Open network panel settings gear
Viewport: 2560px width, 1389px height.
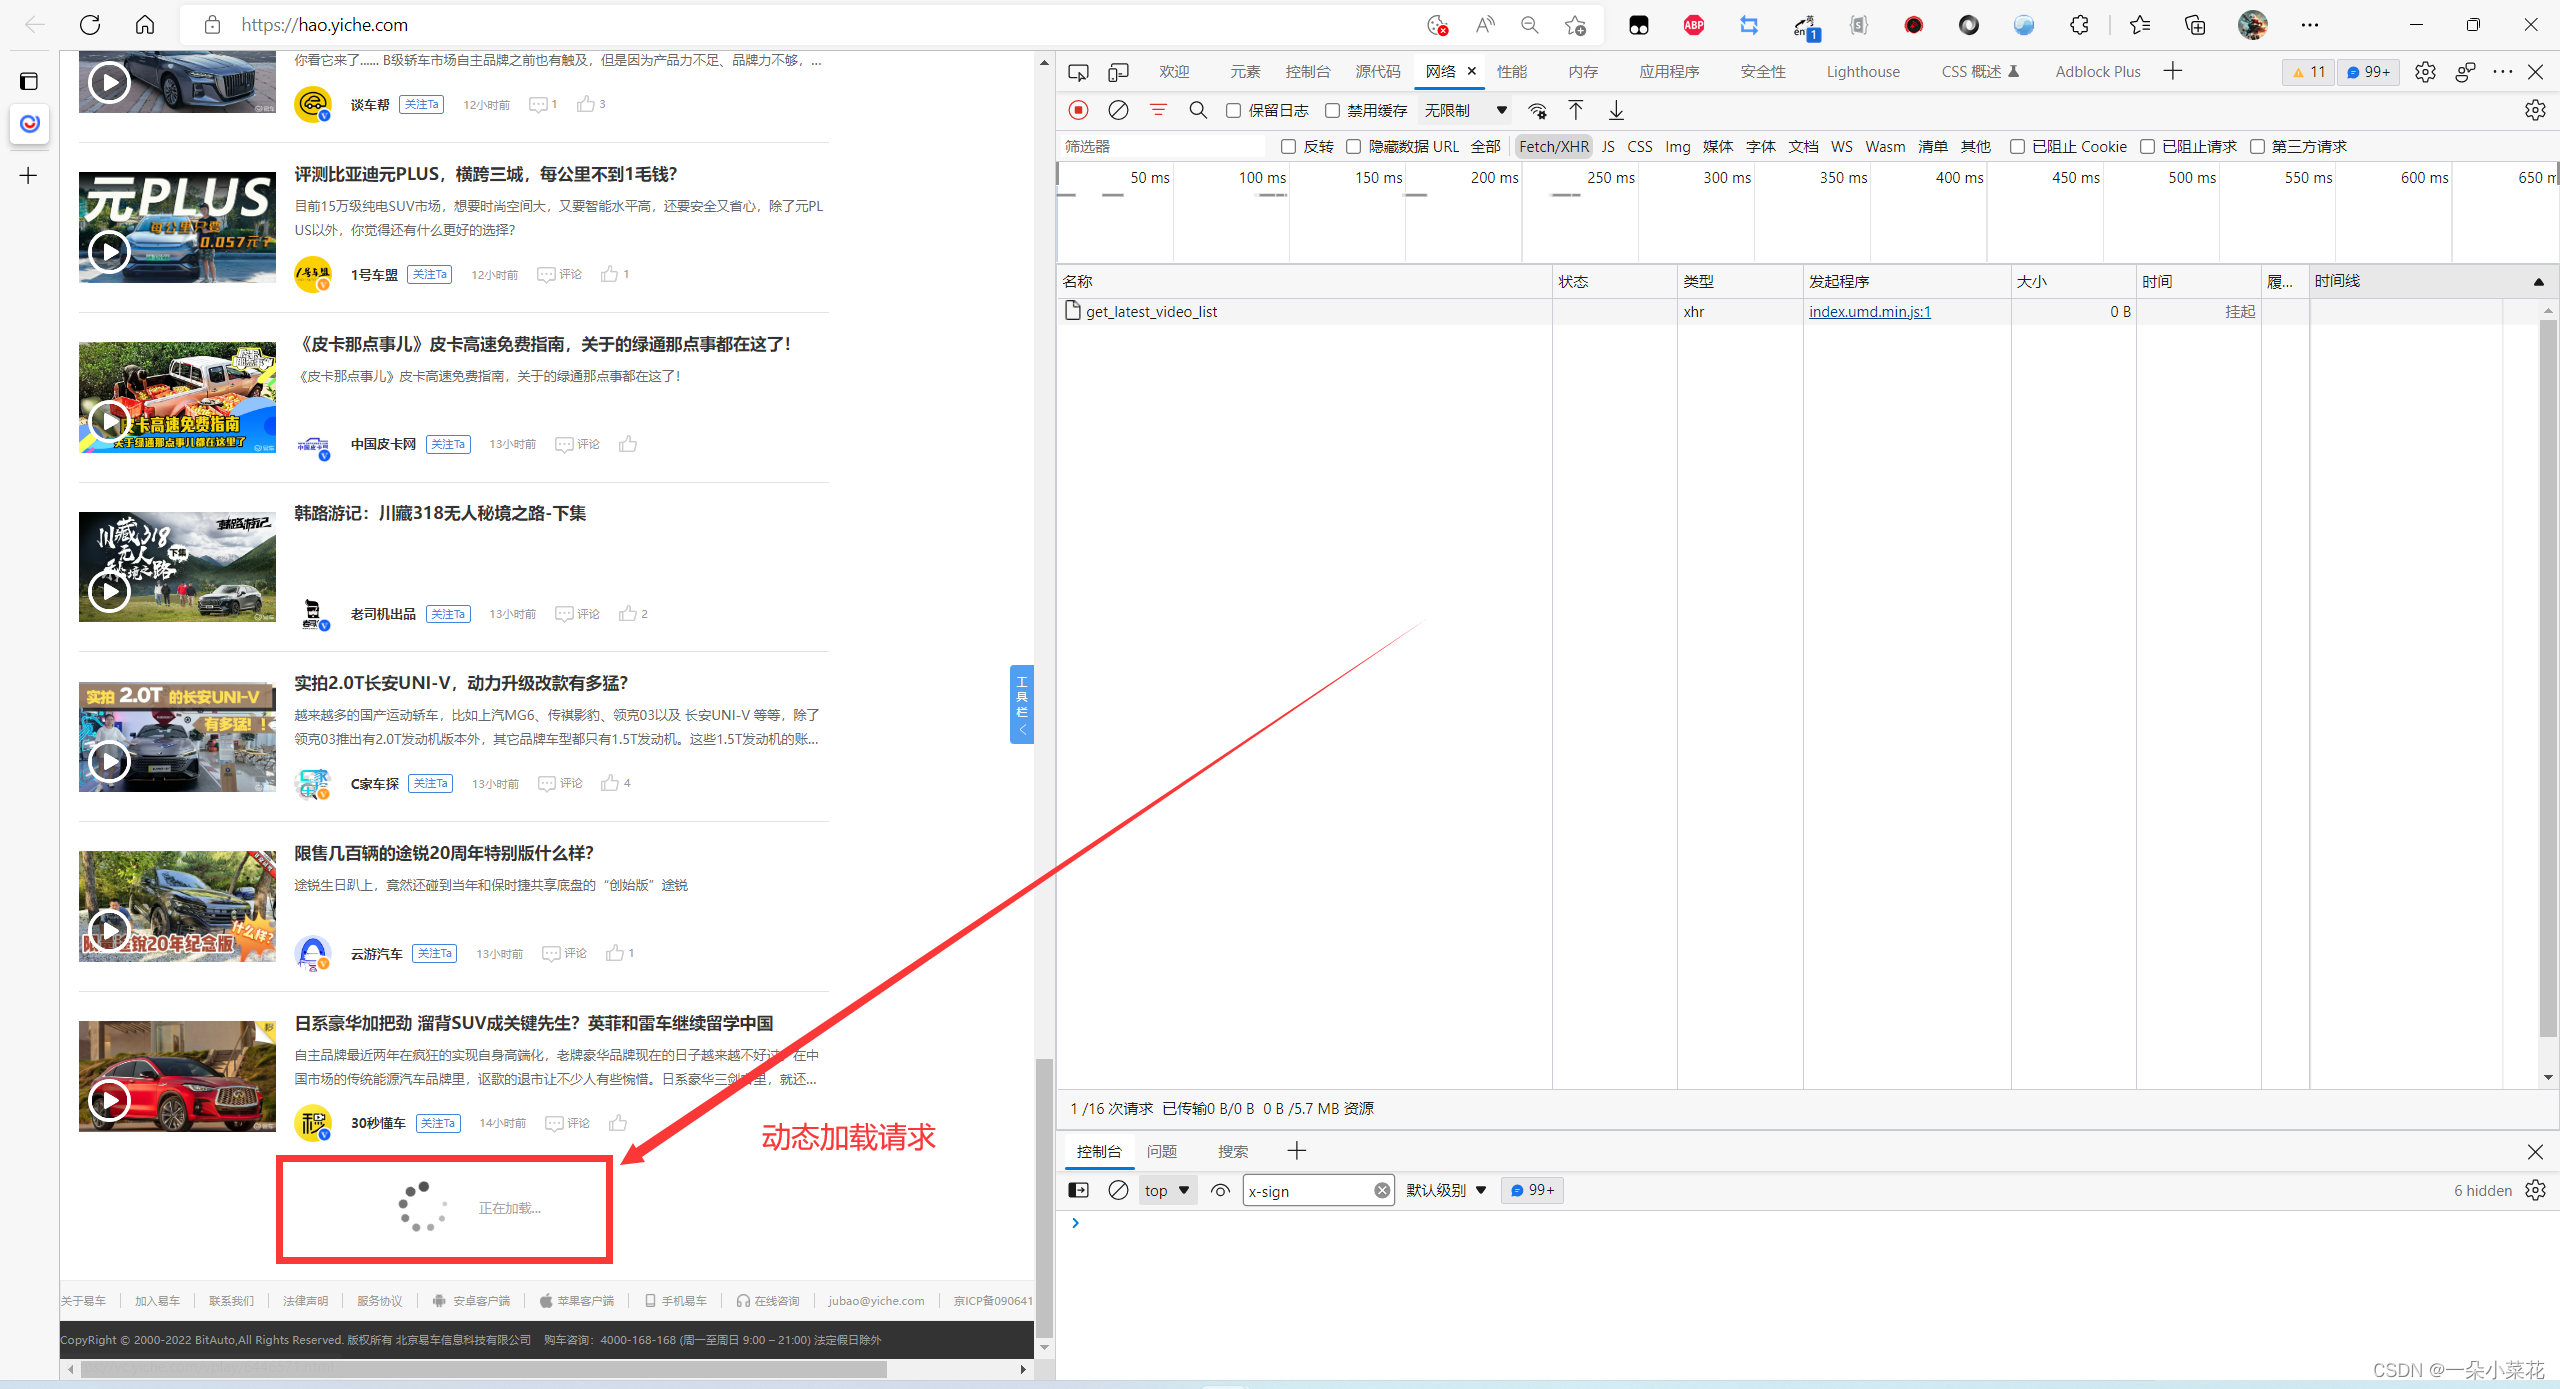2535,110
